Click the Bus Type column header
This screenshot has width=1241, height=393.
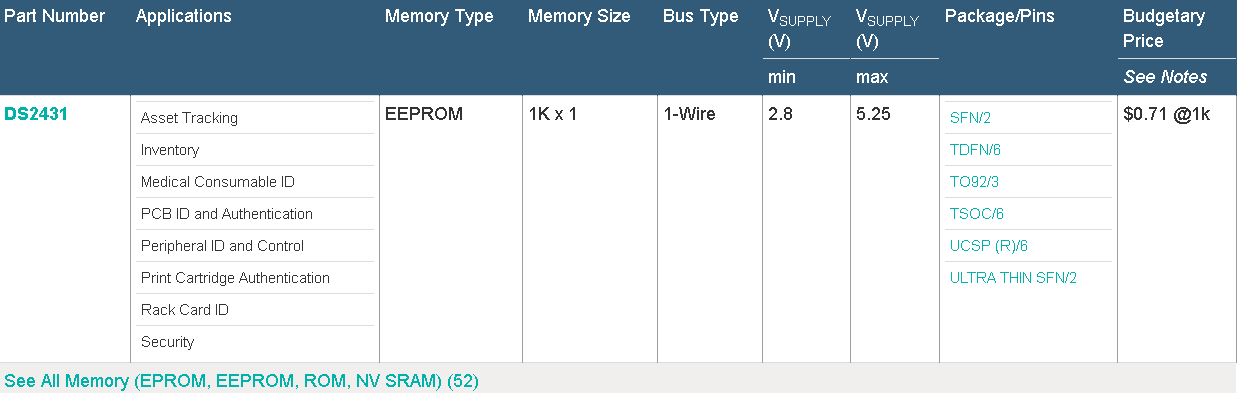coord(701,16)
